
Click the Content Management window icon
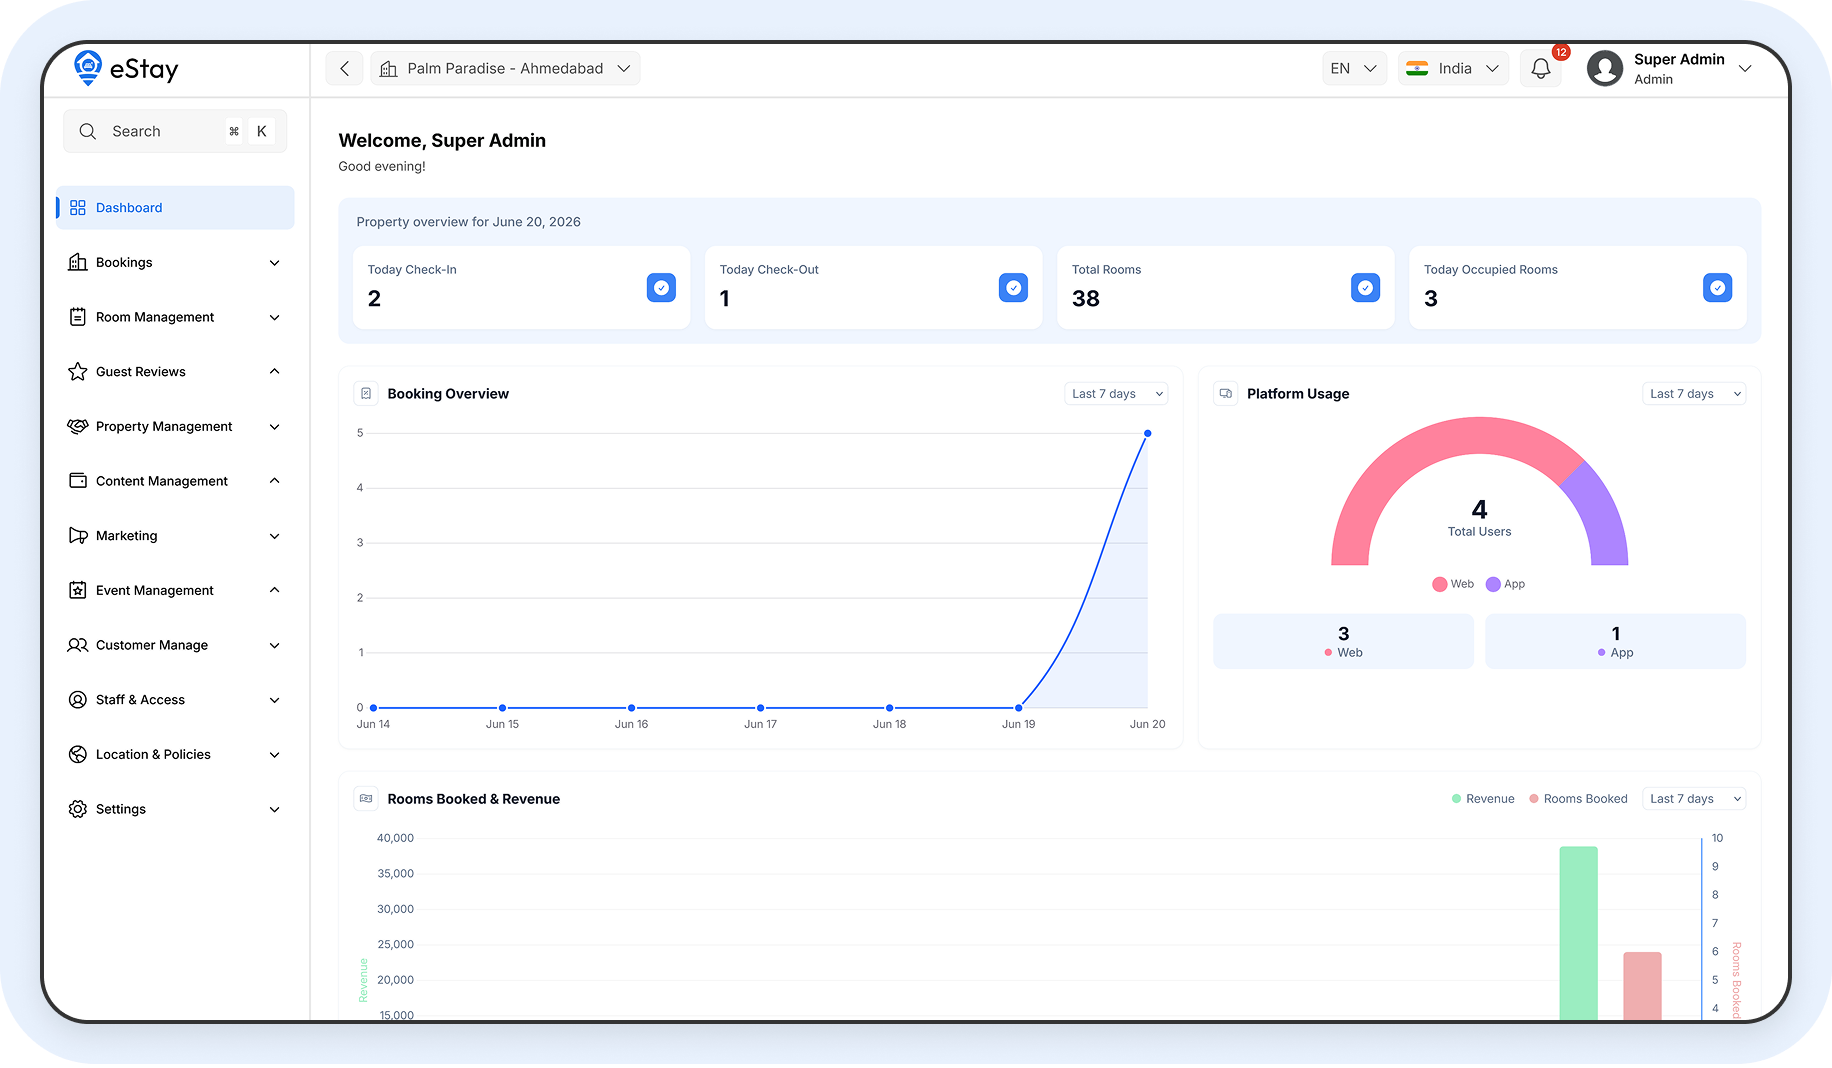click(x=78, y=481)
